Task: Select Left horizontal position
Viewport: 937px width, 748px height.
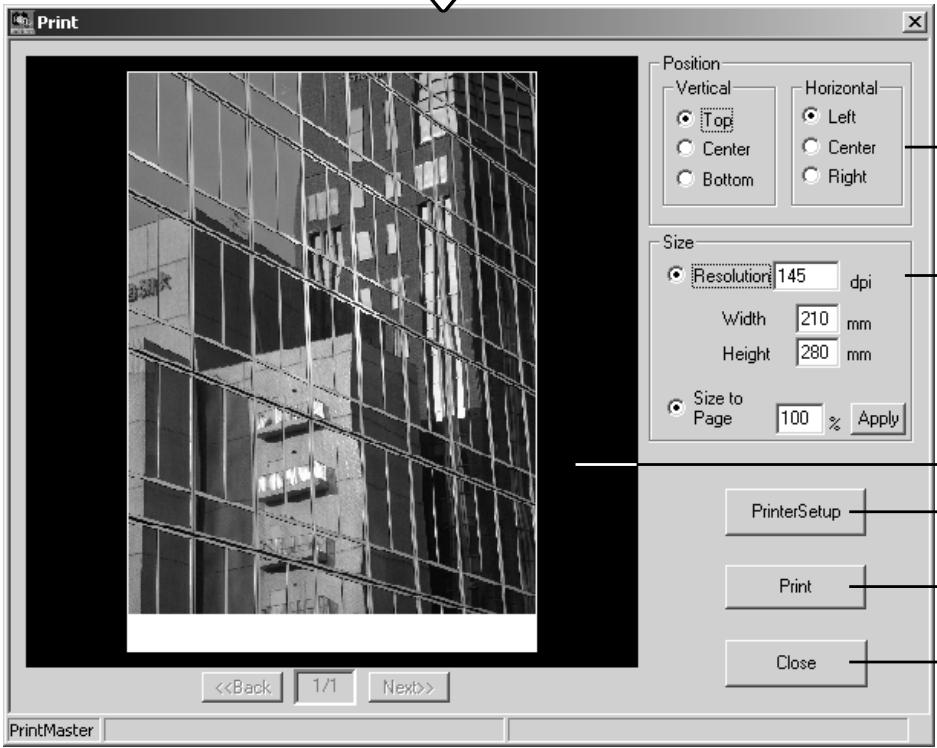Action: coord(810,115)
